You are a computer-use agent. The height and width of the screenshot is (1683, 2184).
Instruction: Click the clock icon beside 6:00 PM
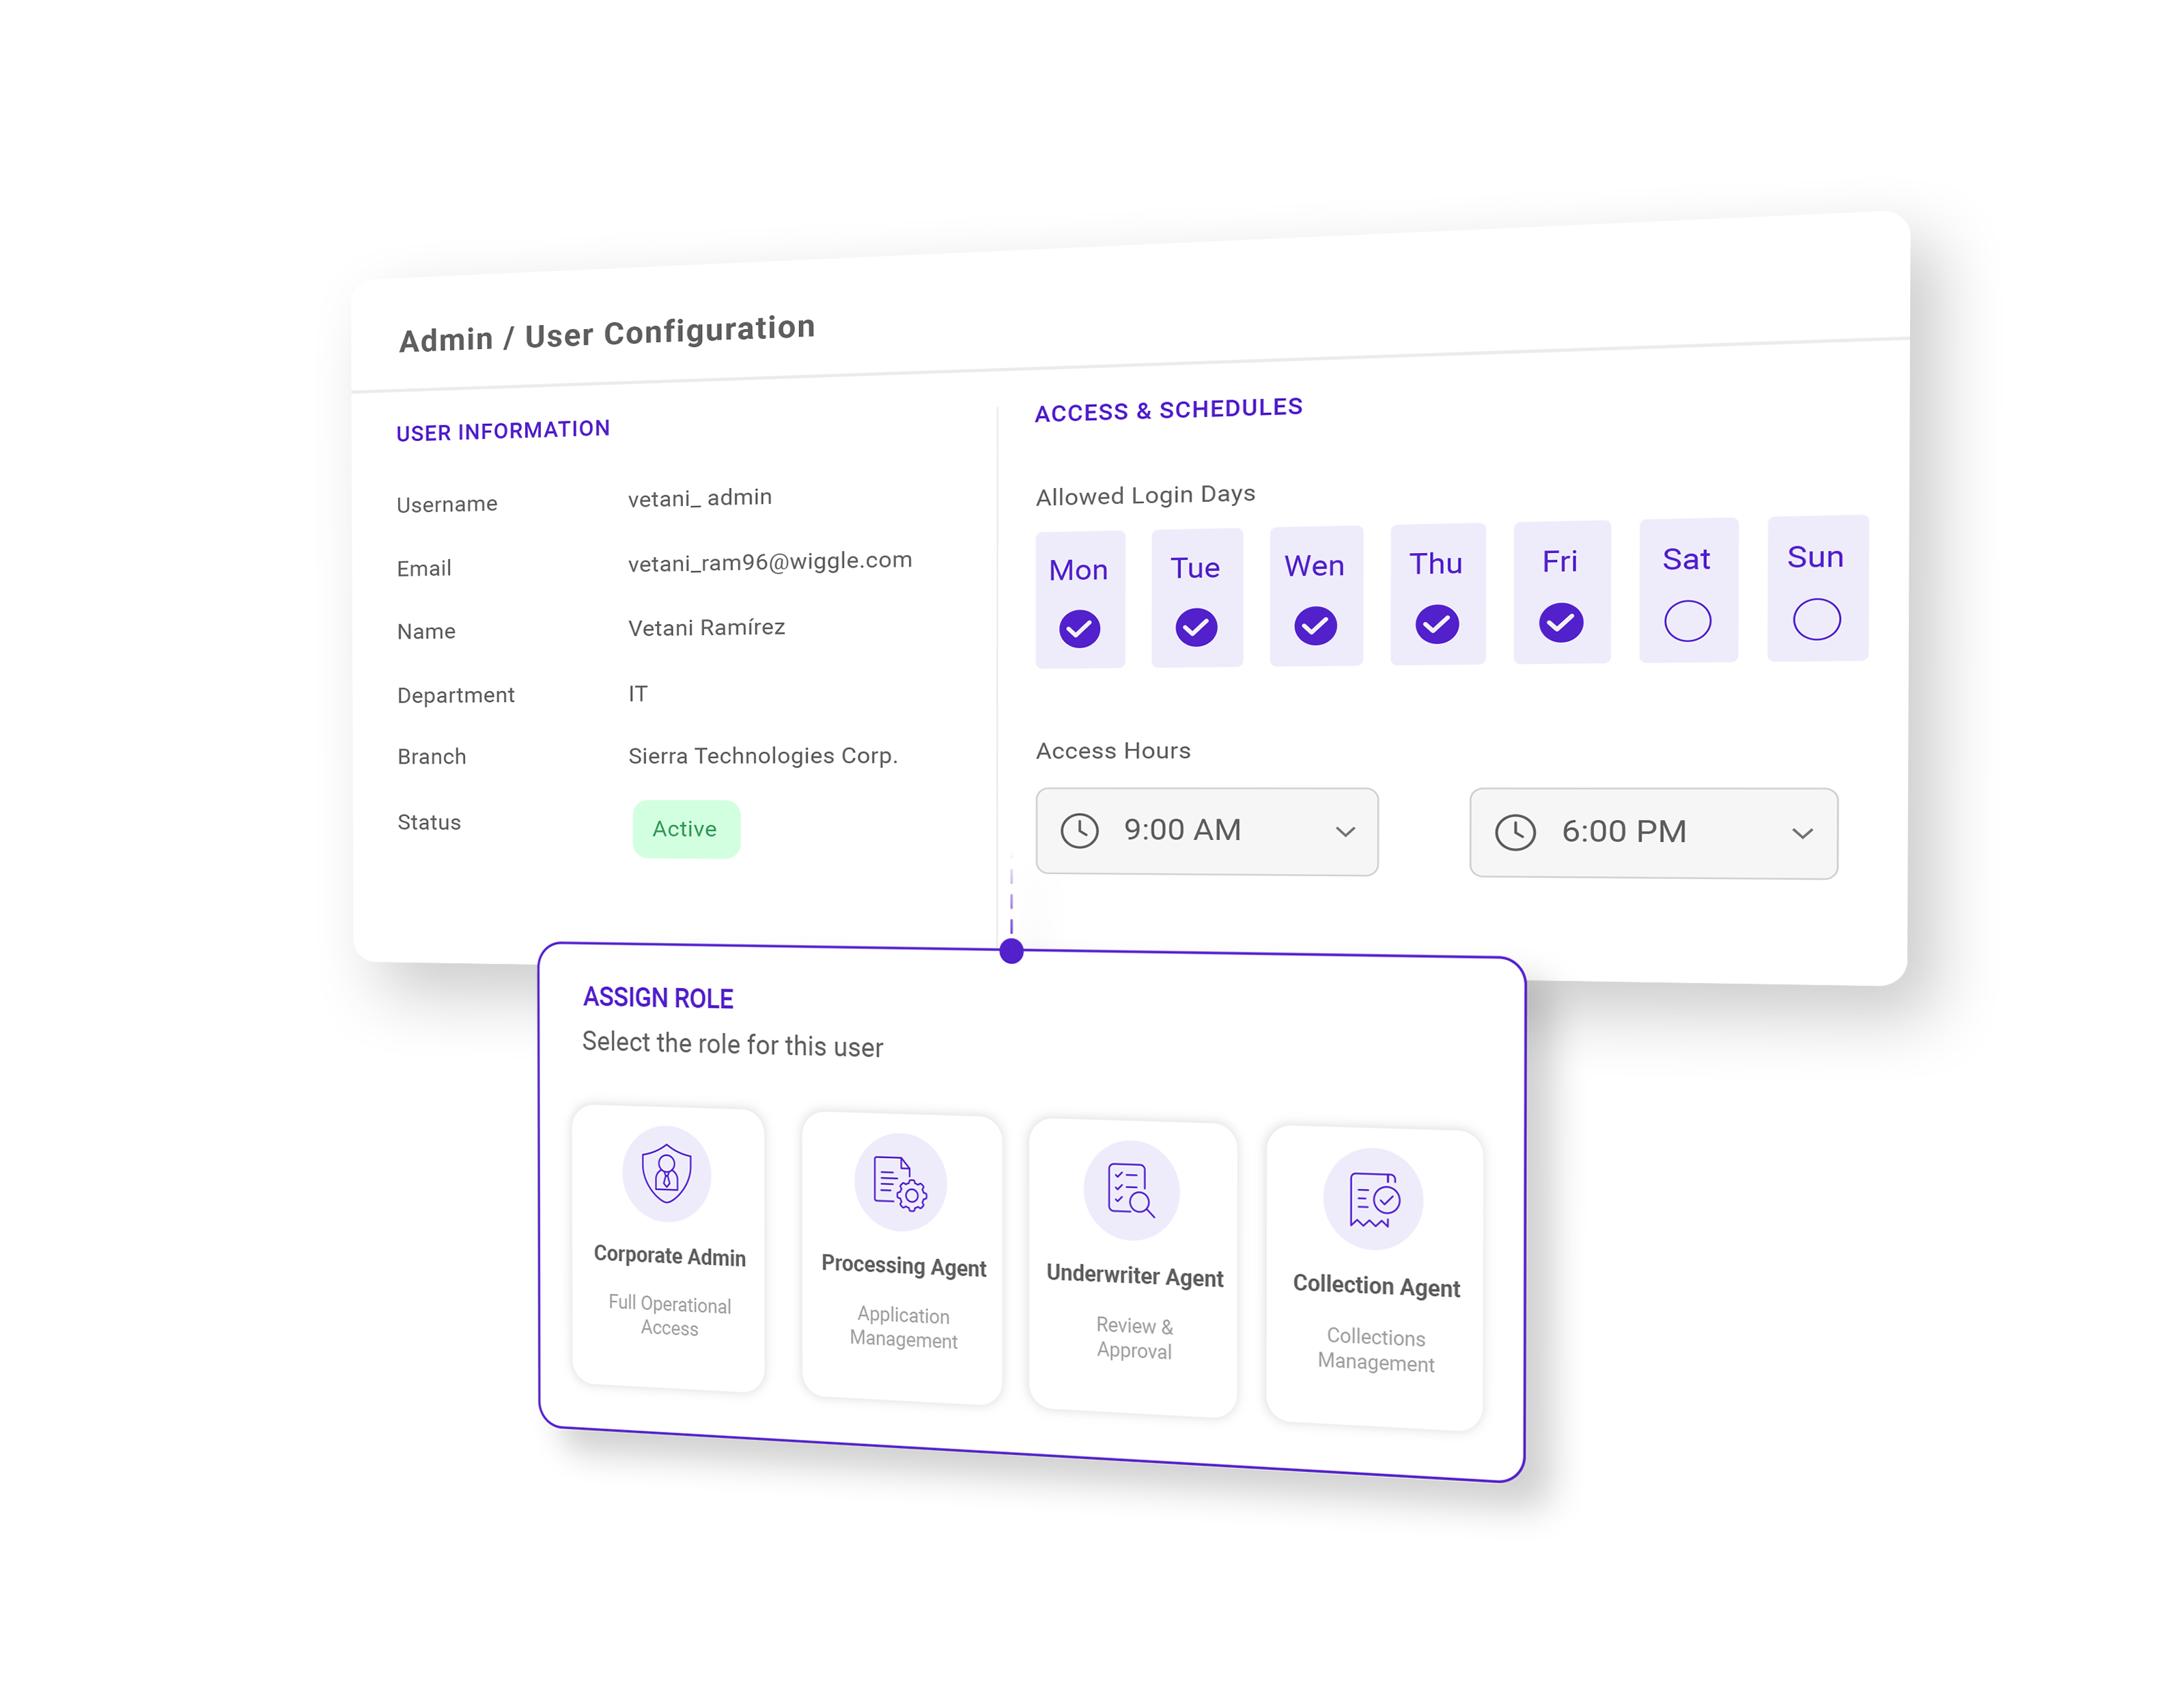[x=1515, y=832]
